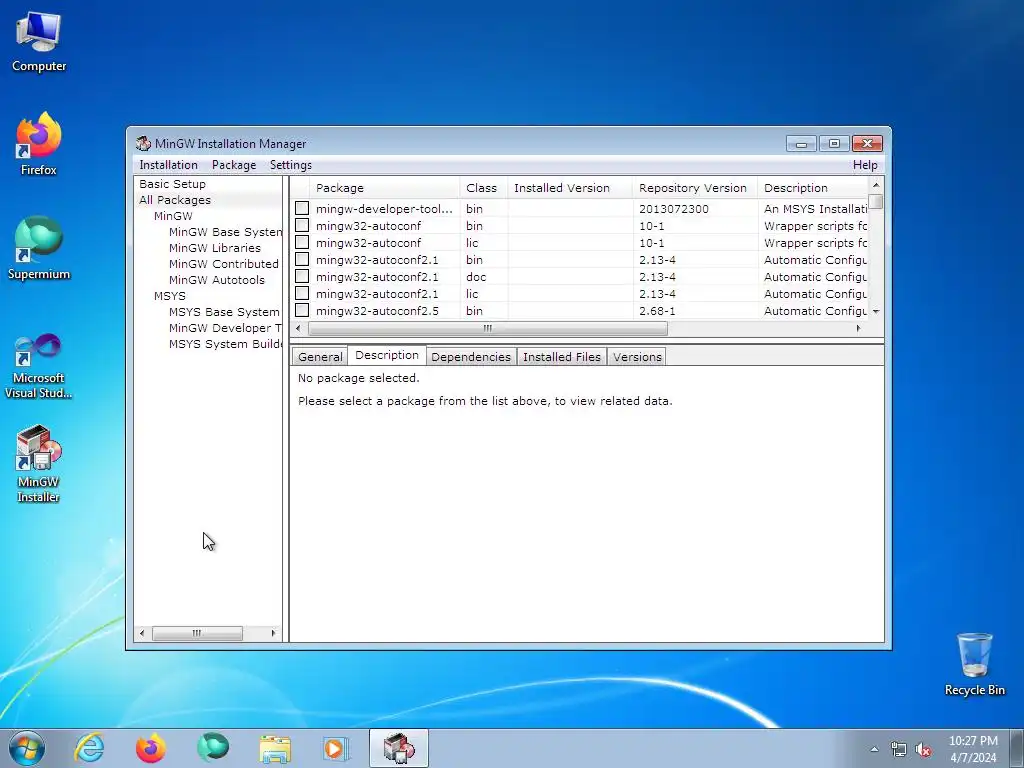The image size is (1024, 768).
Task: Maximize the MinGW Installation Manager window
Action: point(834,144)
